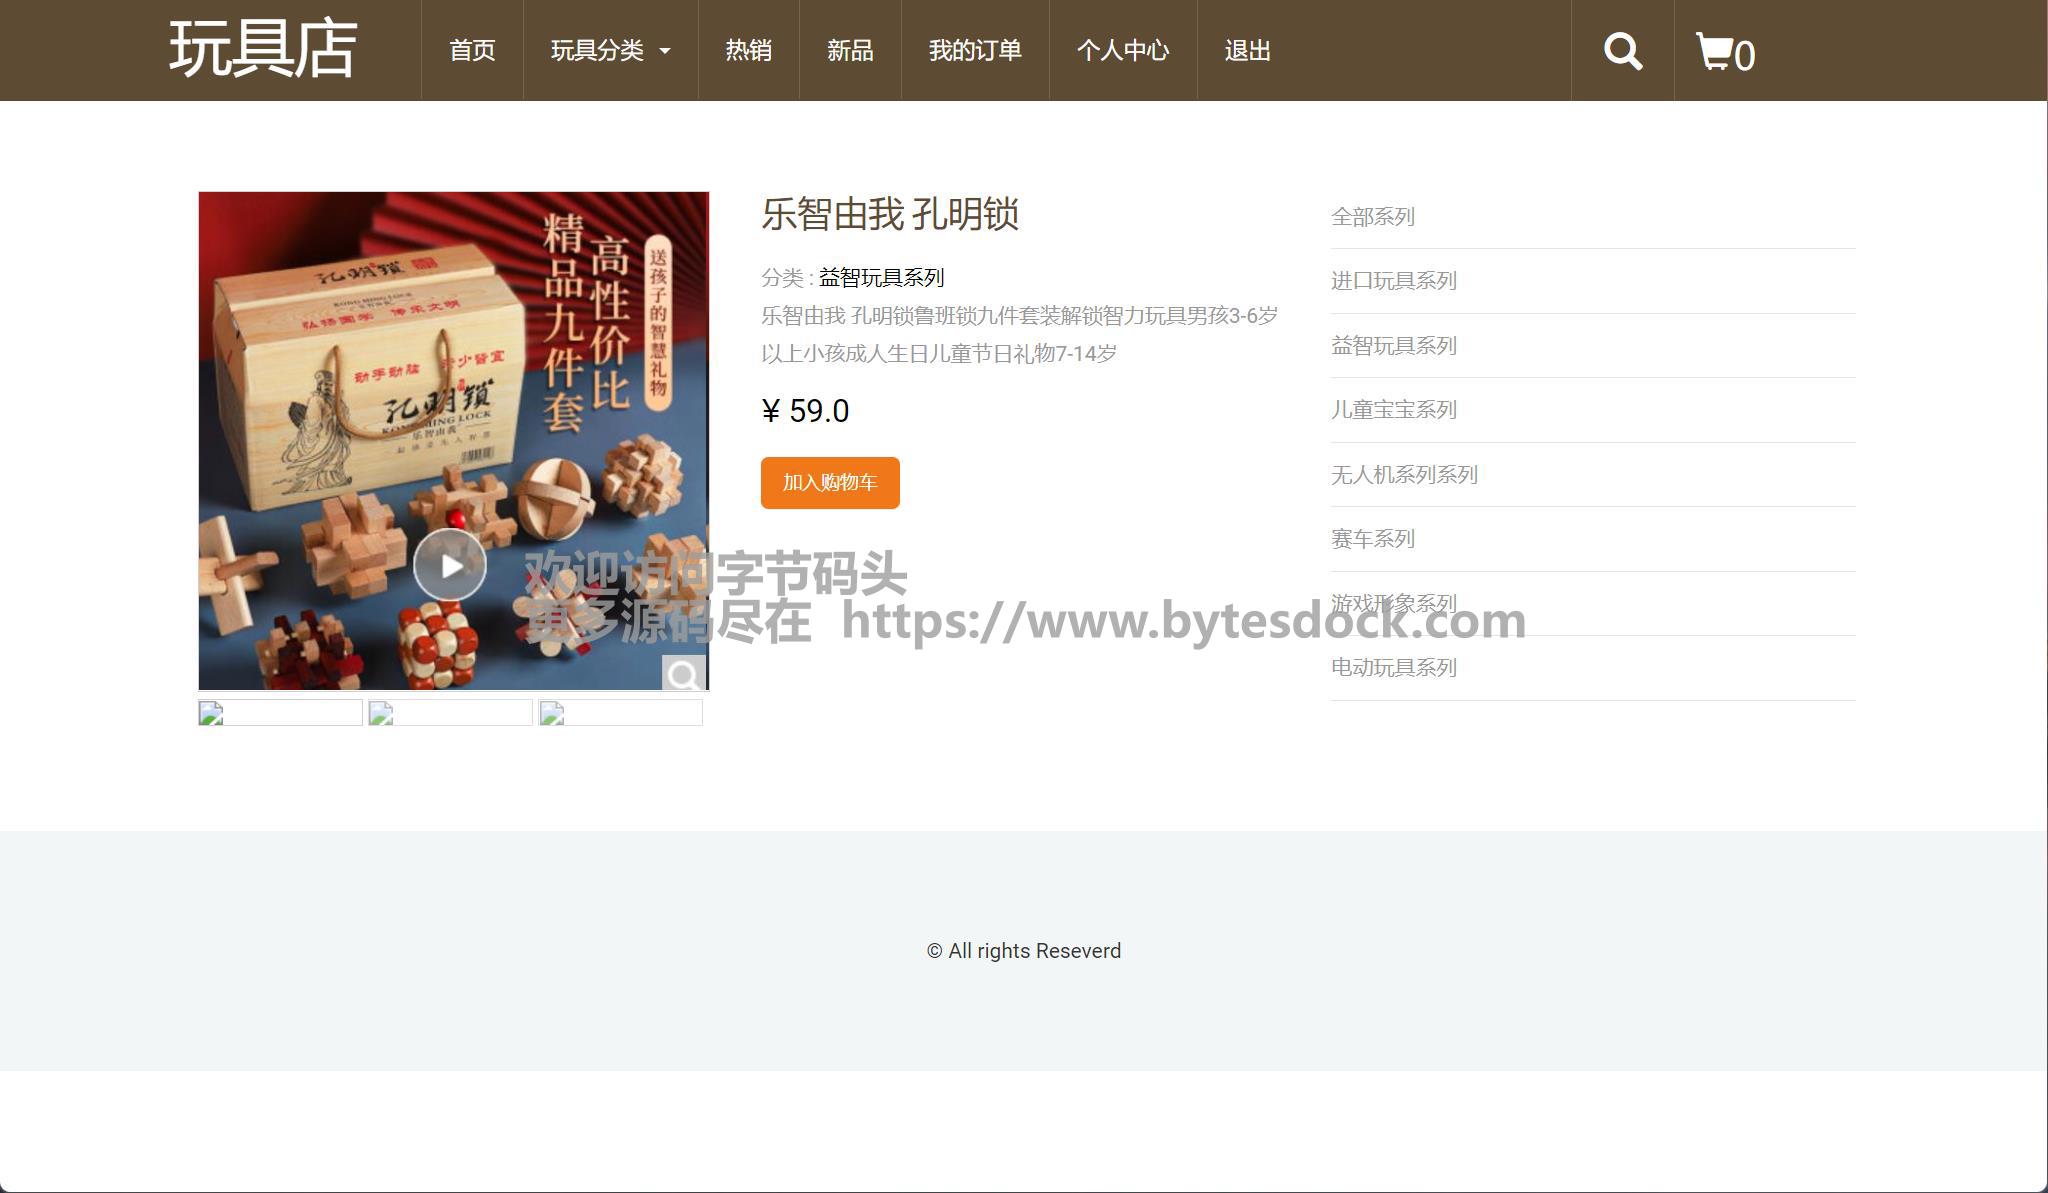
Task: Click the search magnifier icon in header
Action: [1622, 51]
